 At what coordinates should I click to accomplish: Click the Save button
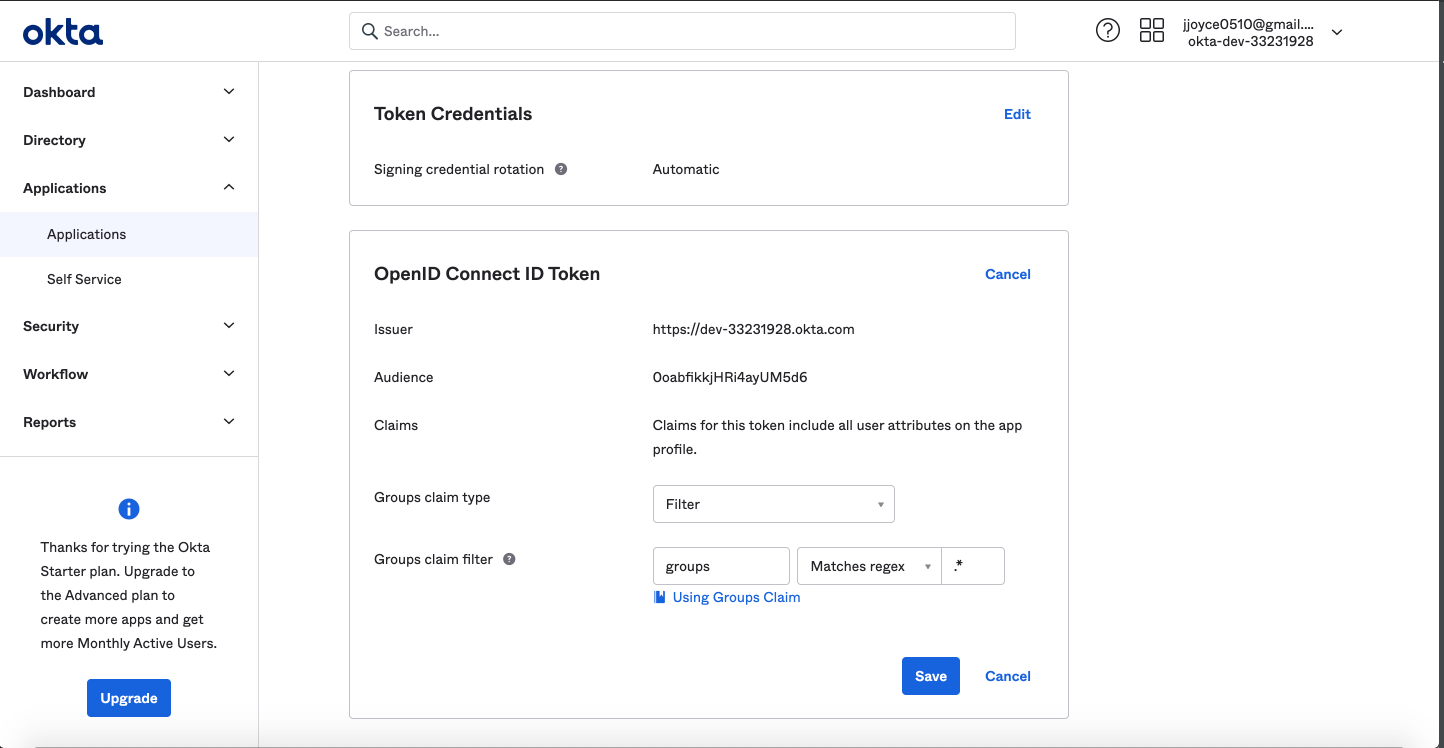(x=930, y=676)
